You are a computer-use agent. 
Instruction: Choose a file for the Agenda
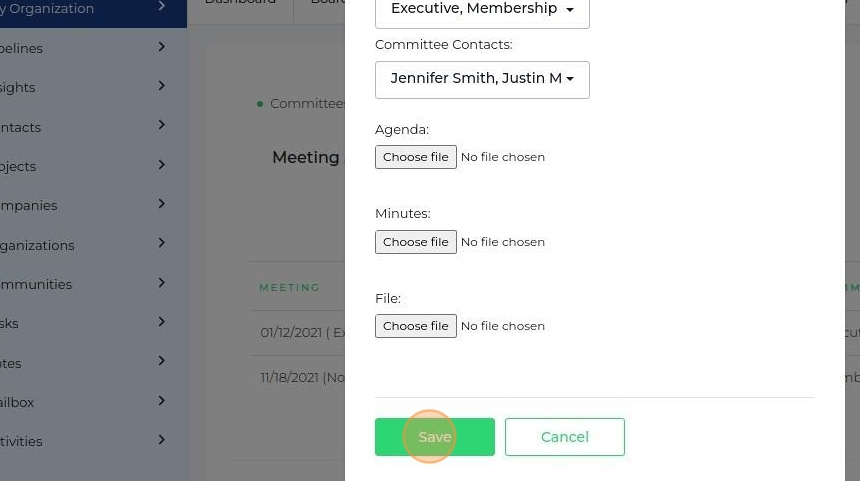[x=416, y=157]
